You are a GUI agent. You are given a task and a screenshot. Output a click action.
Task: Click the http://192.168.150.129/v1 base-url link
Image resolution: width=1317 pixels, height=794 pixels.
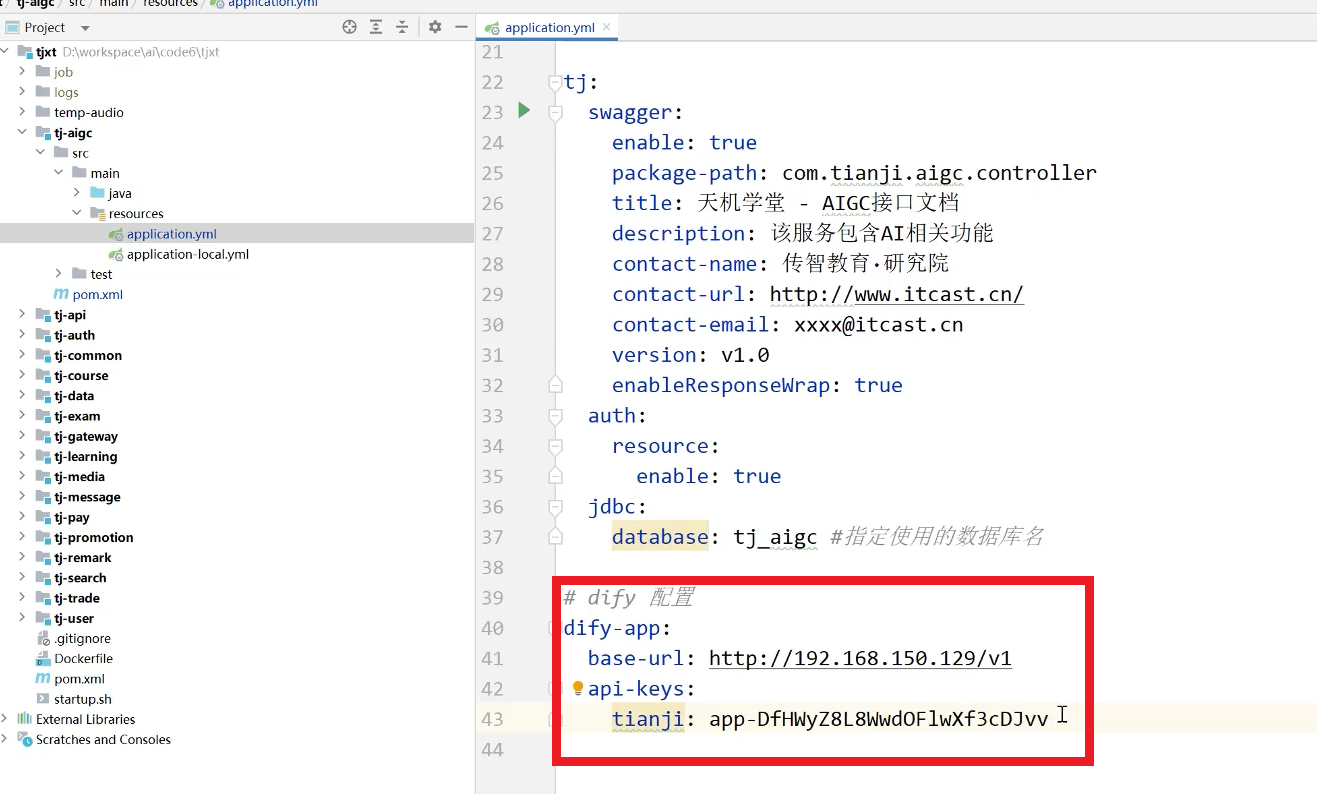pyautogui.click(x=860, y=658)
